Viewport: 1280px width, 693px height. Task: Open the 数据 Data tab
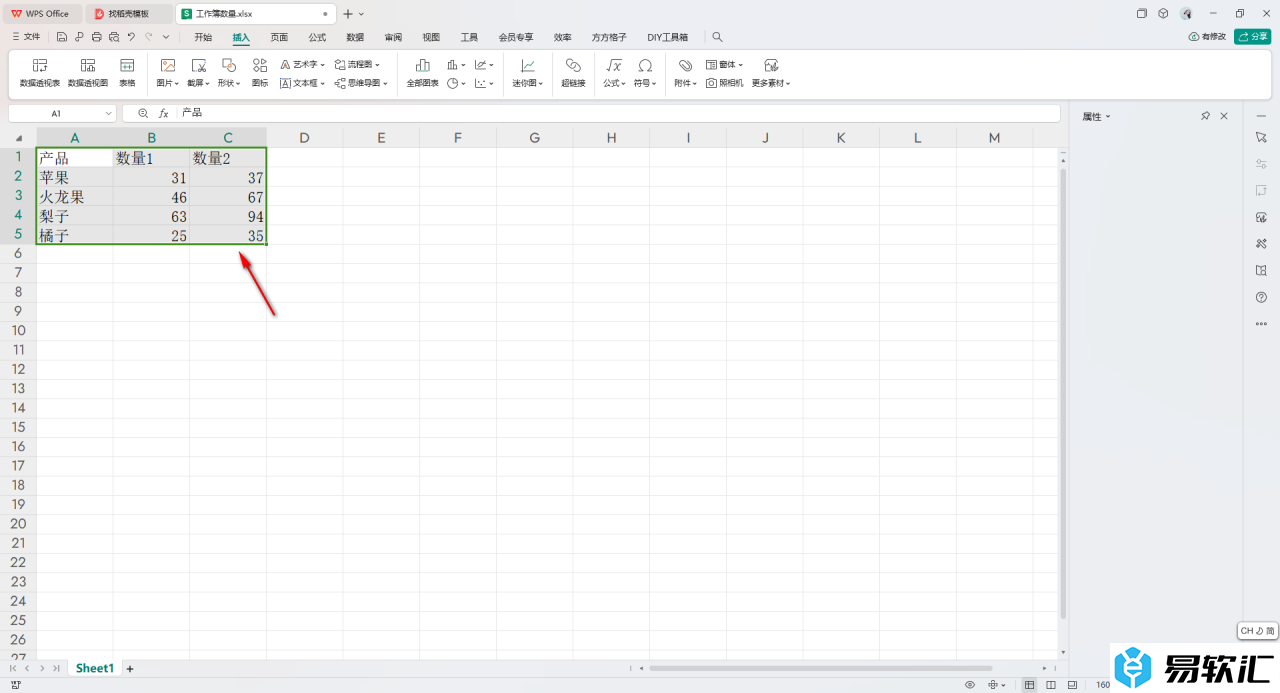click(x=355, y=37)
